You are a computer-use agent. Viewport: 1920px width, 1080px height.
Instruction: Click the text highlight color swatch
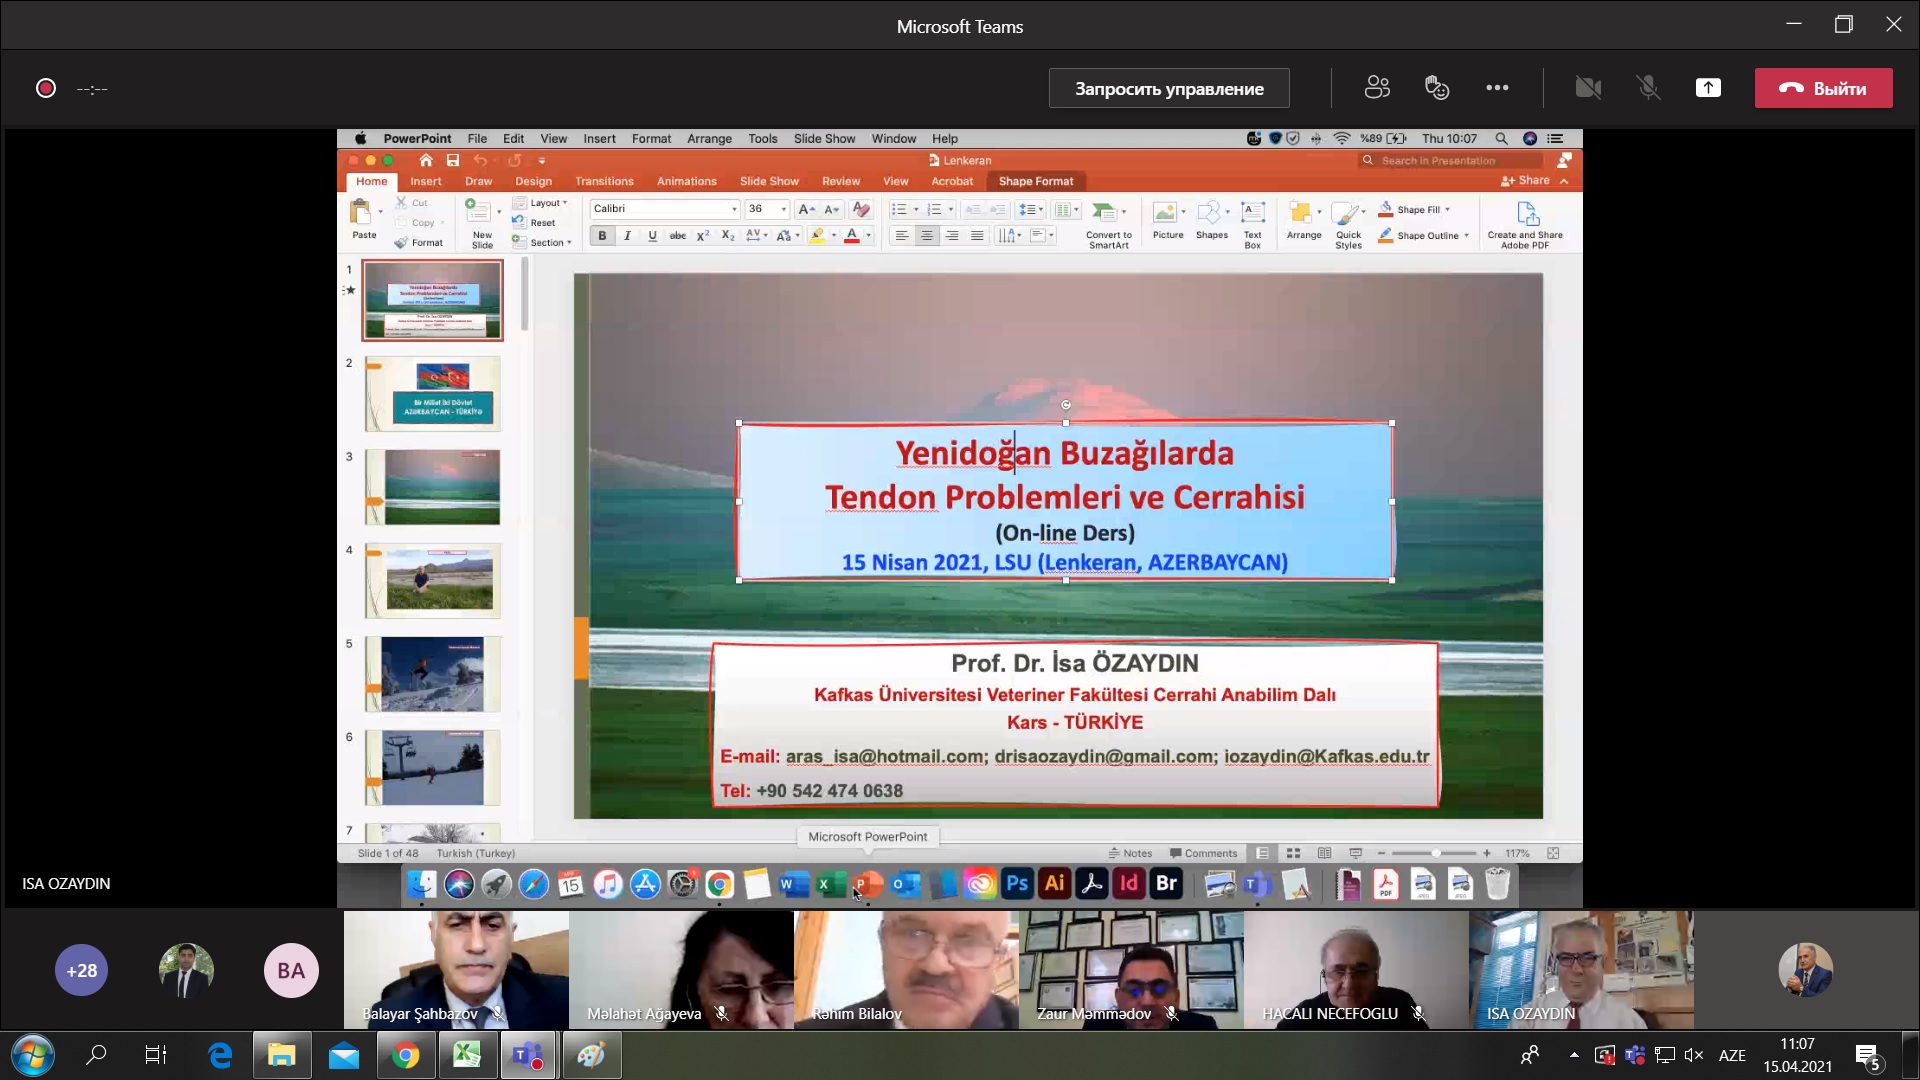[817, 236]
